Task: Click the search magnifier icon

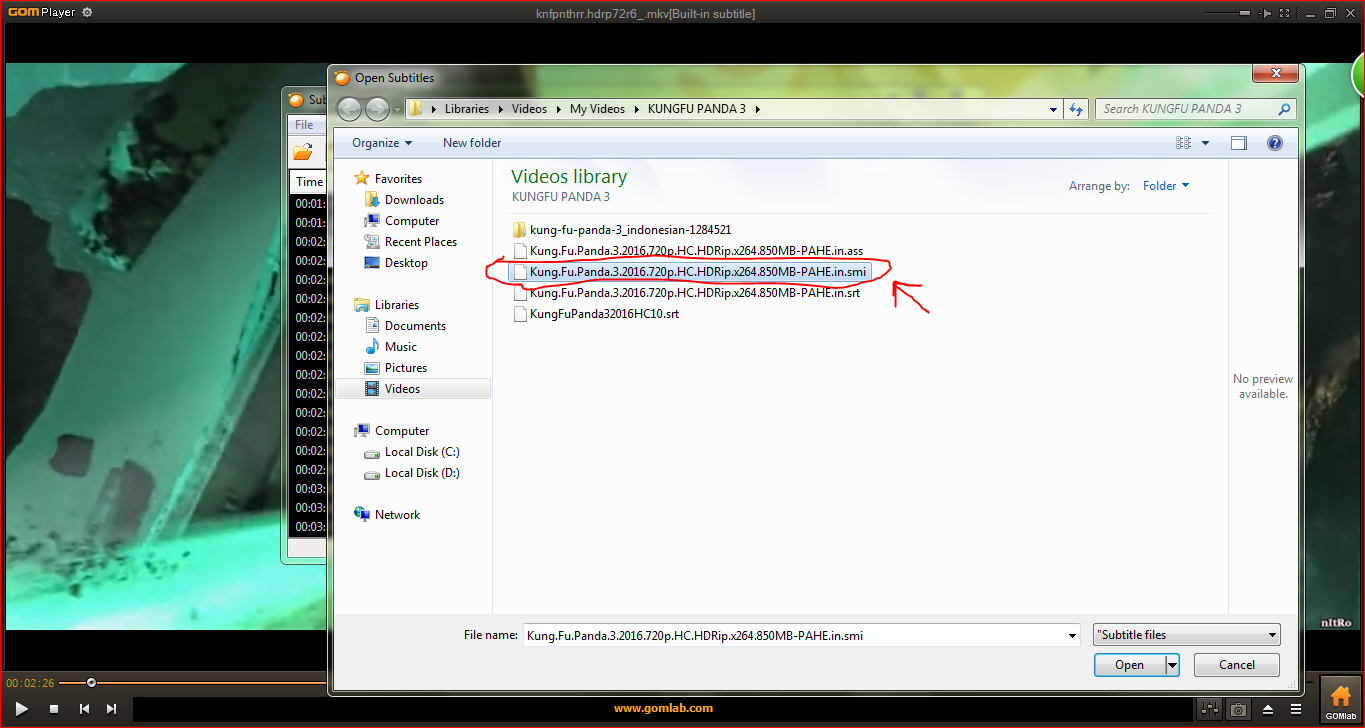Action: [1285, 109]
